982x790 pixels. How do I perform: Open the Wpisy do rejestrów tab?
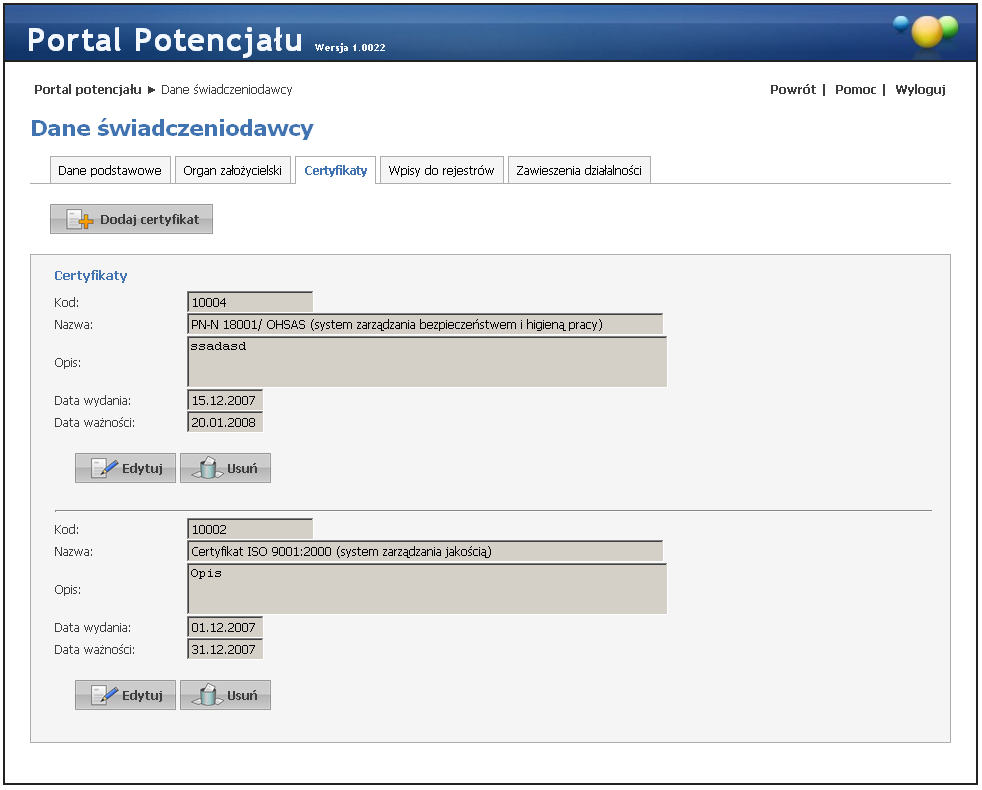(442, 170)
